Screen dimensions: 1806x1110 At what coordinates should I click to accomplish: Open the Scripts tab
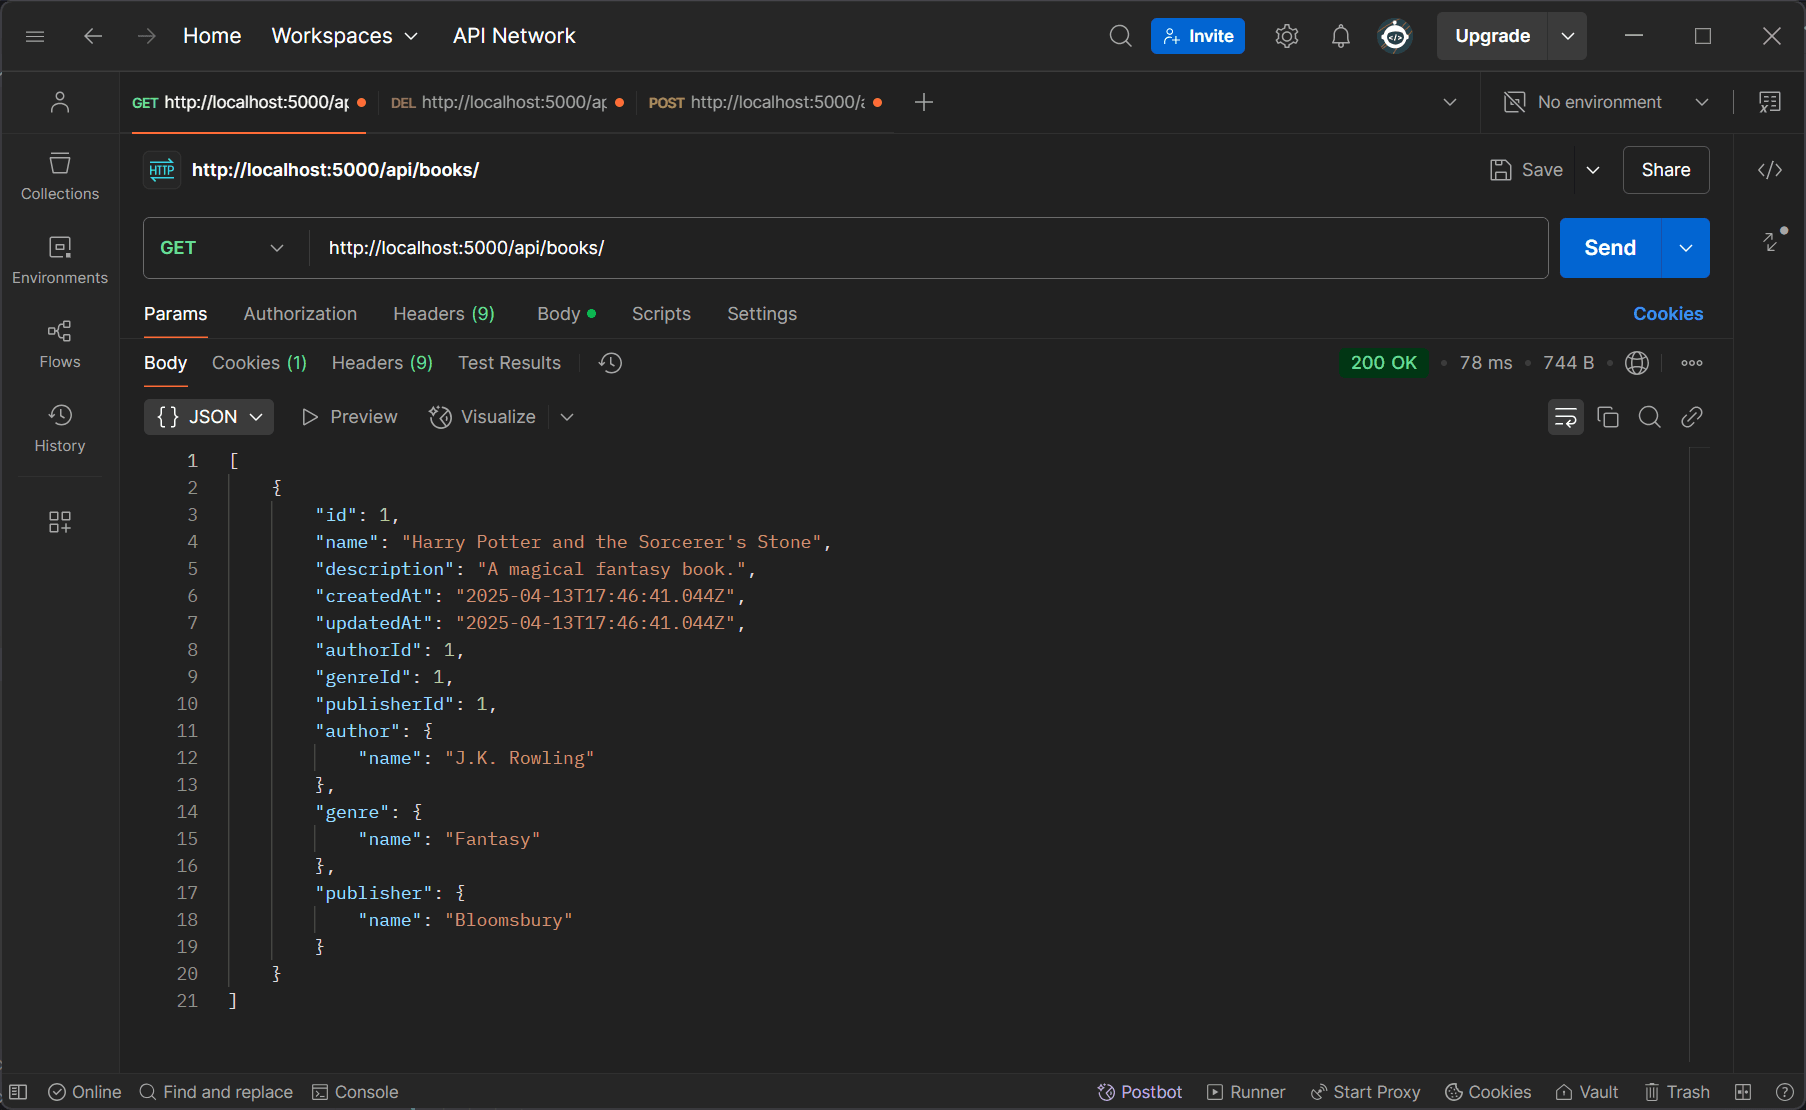(661, 314)
